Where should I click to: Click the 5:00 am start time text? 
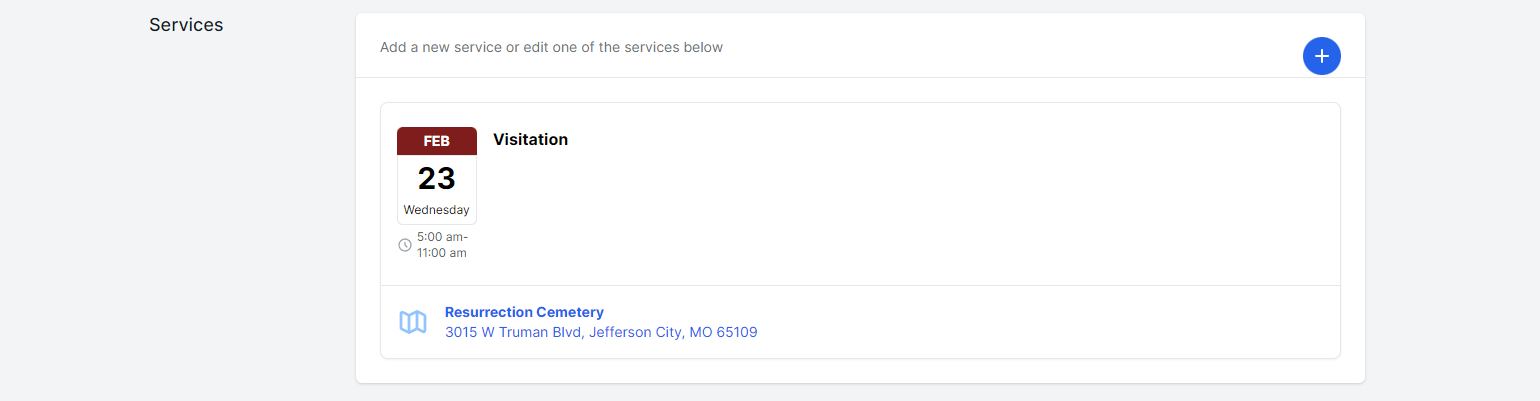click(441, 237)
